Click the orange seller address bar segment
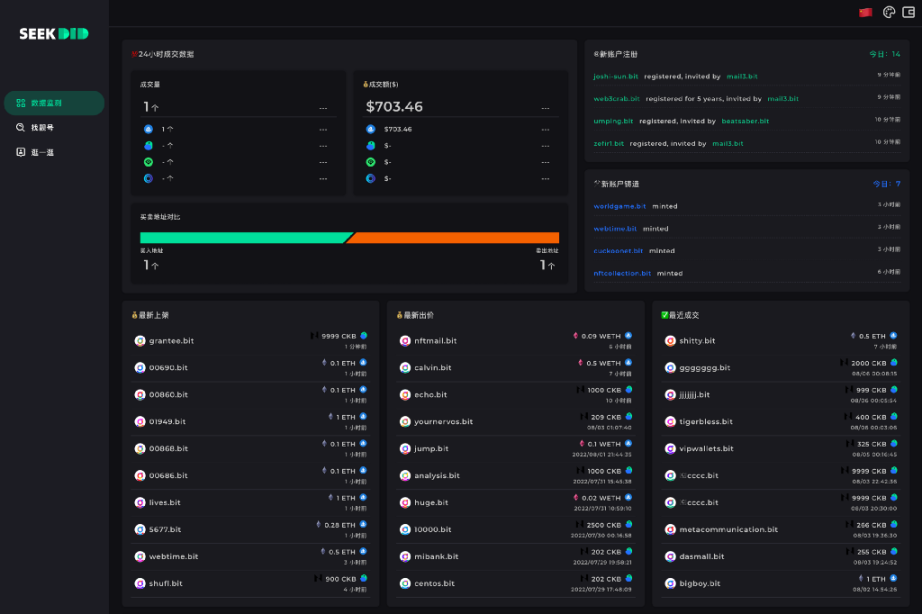 pyautogui.click(x=454, y=238)
